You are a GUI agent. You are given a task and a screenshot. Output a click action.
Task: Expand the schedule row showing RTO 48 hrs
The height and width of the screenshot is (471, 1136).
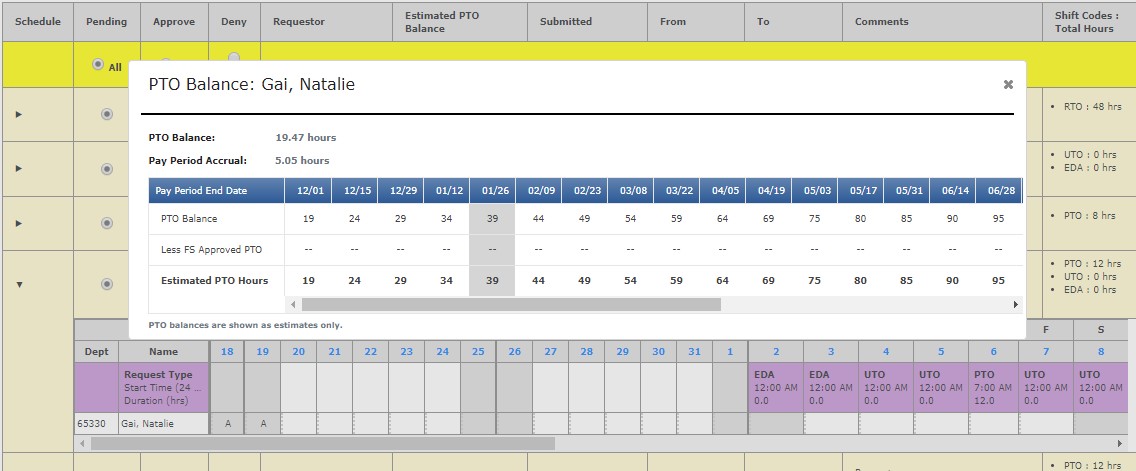click(x=18, y=114)
